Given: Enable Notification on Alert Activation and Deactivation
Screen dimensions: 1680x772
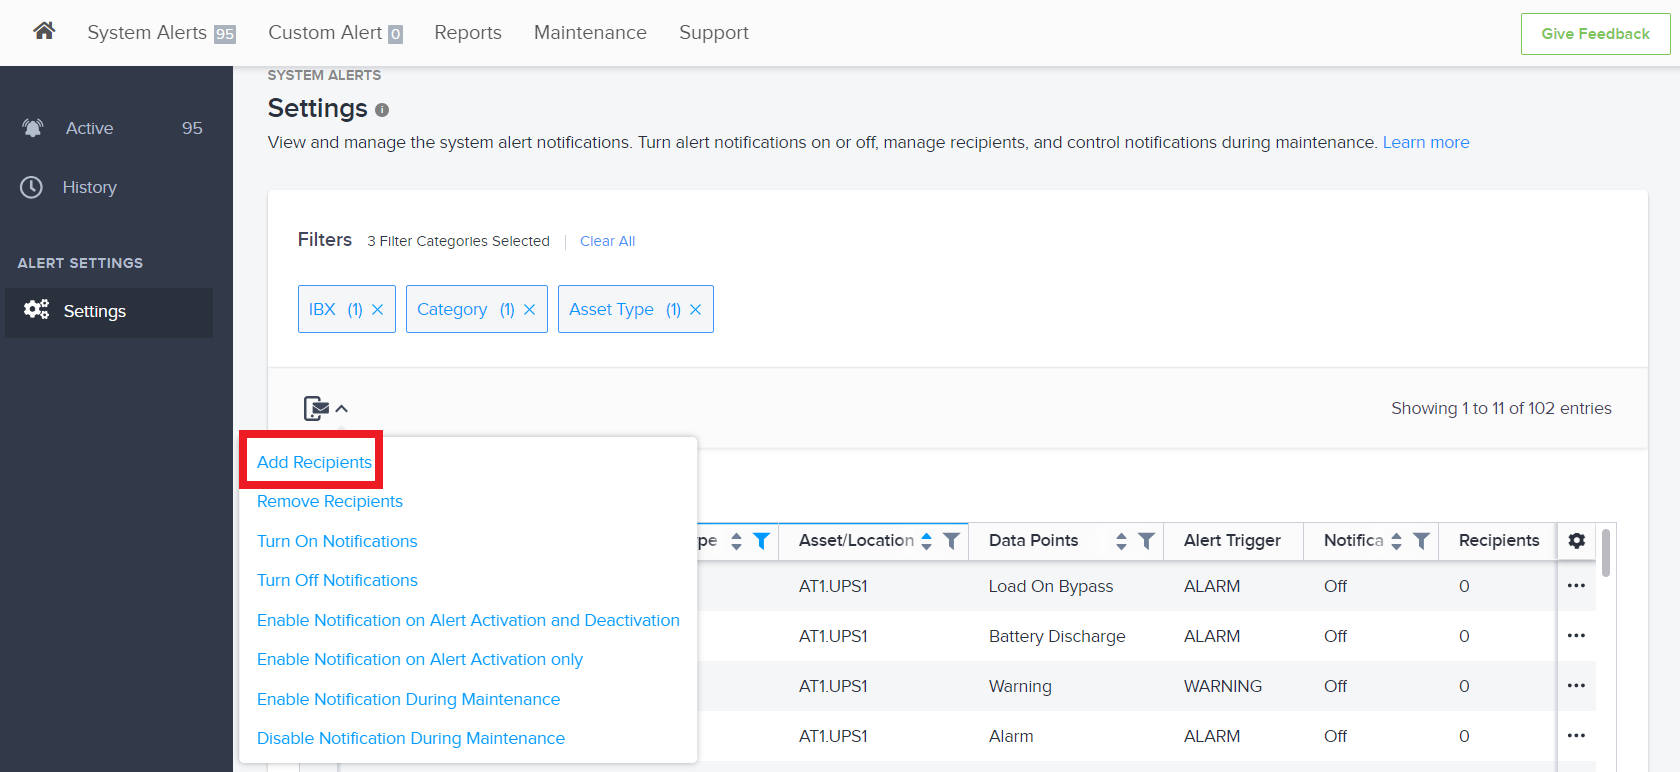Looking at the screenshot, I should pos(468,620).
